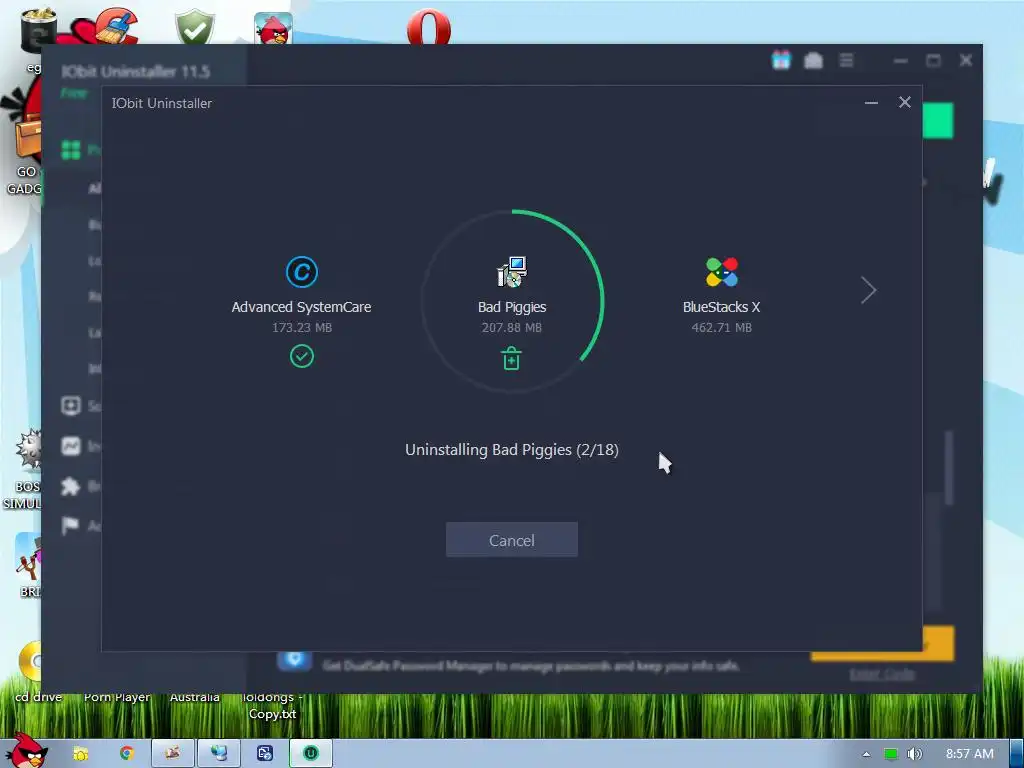The height and width of the screenshot is (768, 1024).
Task: Click the puzzle-piece Browser Extensions icon
Action: [71, 486]
